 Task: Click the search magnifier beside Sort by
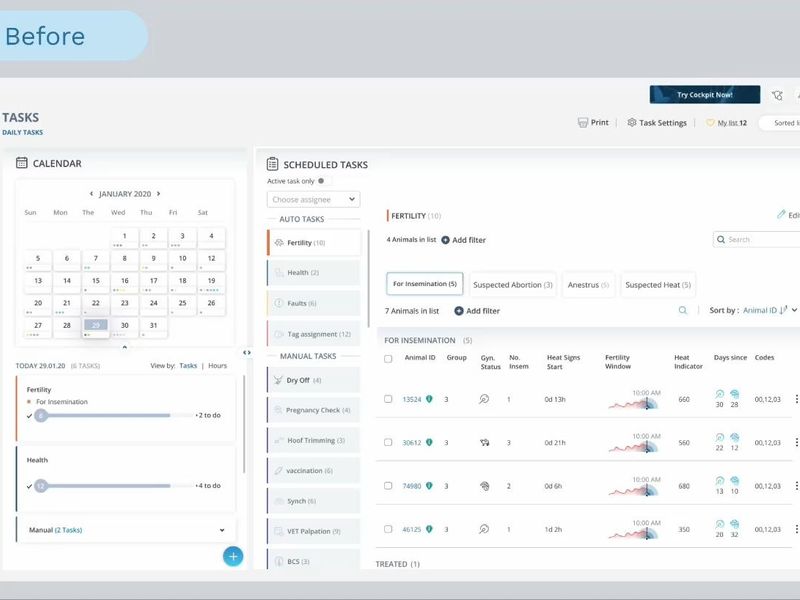(683, 311)
